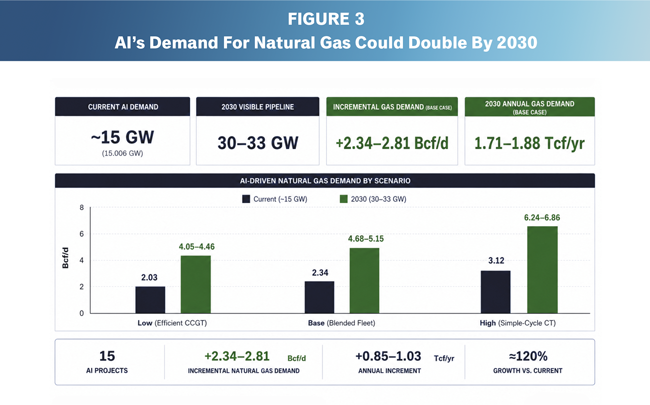Click the '~15 GW' value
This screenshot has height=405, width=650.
123,137
